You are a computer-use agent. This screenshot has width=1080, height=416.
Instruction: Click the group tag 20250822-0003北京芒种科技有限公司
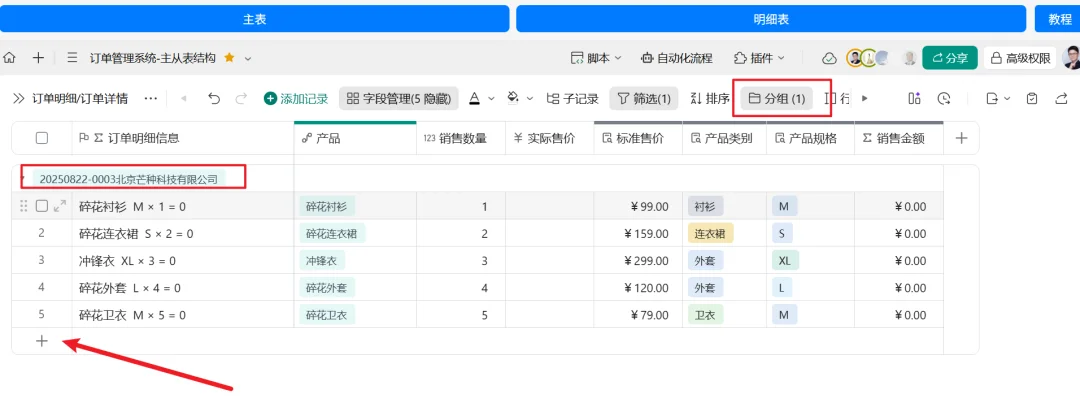[x=129, y=179]
